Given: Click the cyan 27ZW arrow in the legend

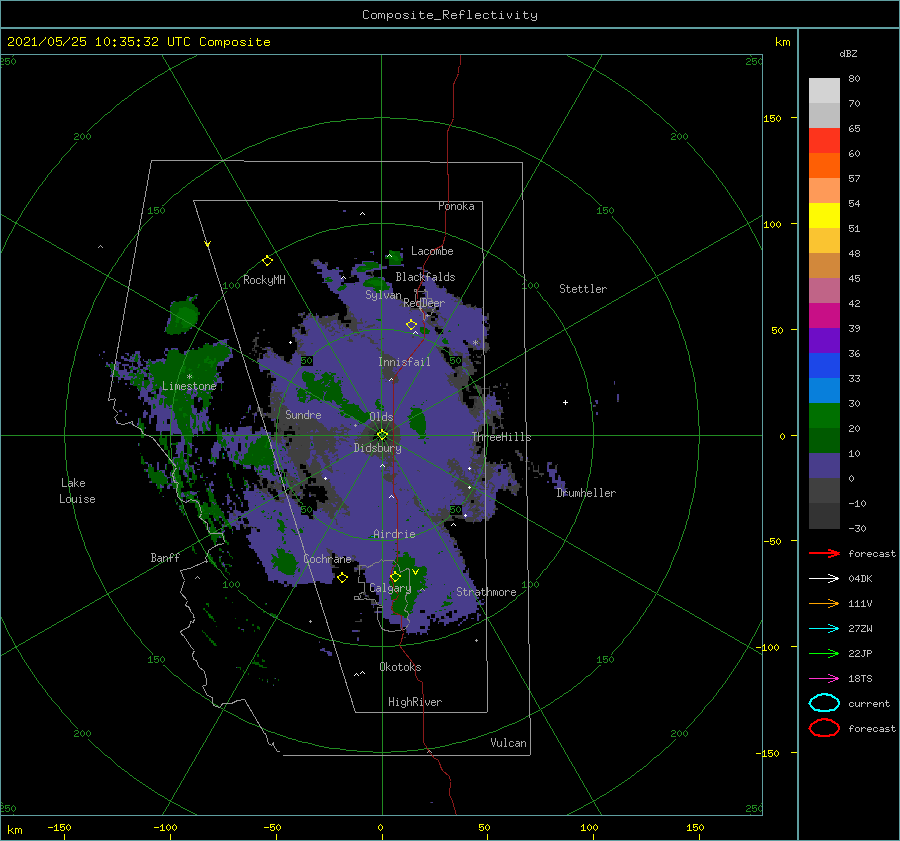Looking at the screenshot, I should coord(824,629).
